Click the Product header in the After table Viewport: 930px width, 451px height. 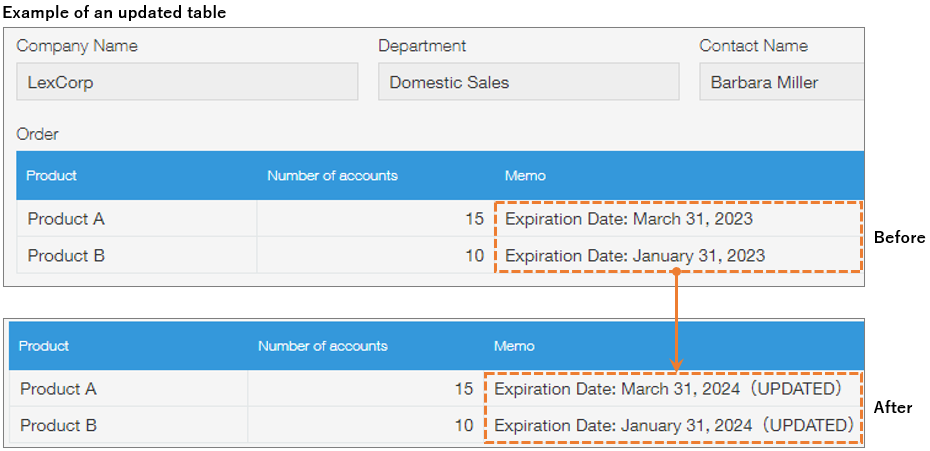tap(44, 346)
